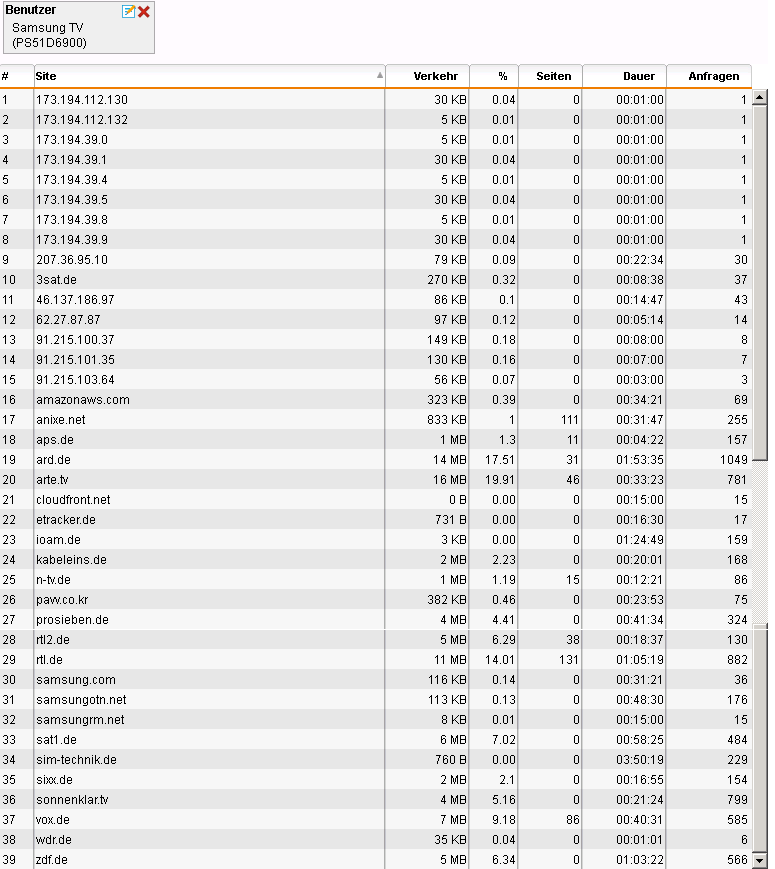Select the vox.de site entry

coord(53,820)
